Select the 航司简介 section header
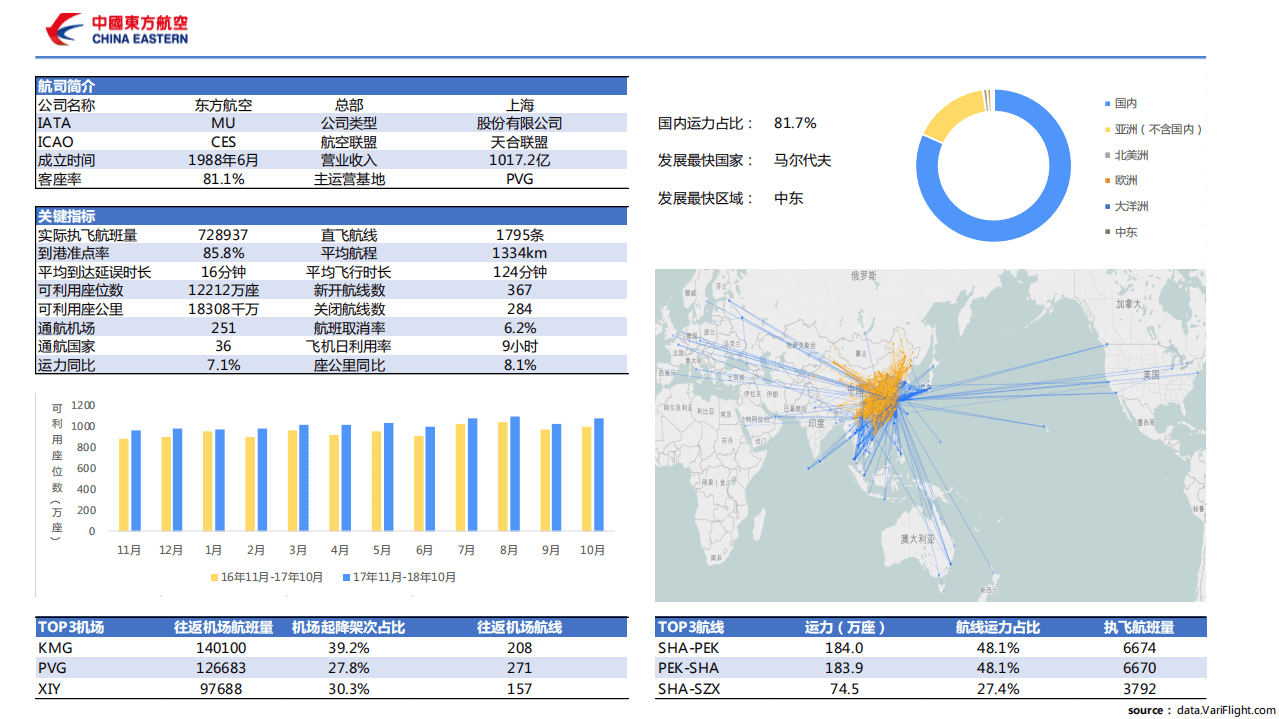The height and width of the screenshot is (719, 1279). pos(66,86)
